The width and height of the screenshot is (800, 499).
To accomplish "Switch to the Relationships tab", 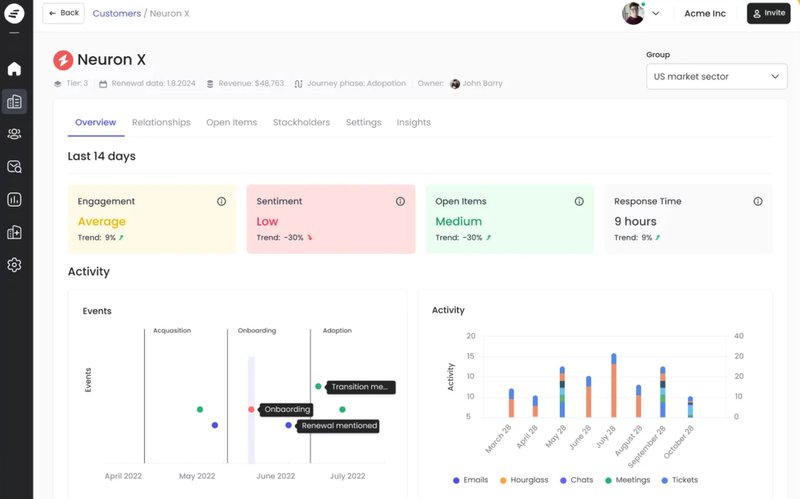I will (x=161, y=122).
